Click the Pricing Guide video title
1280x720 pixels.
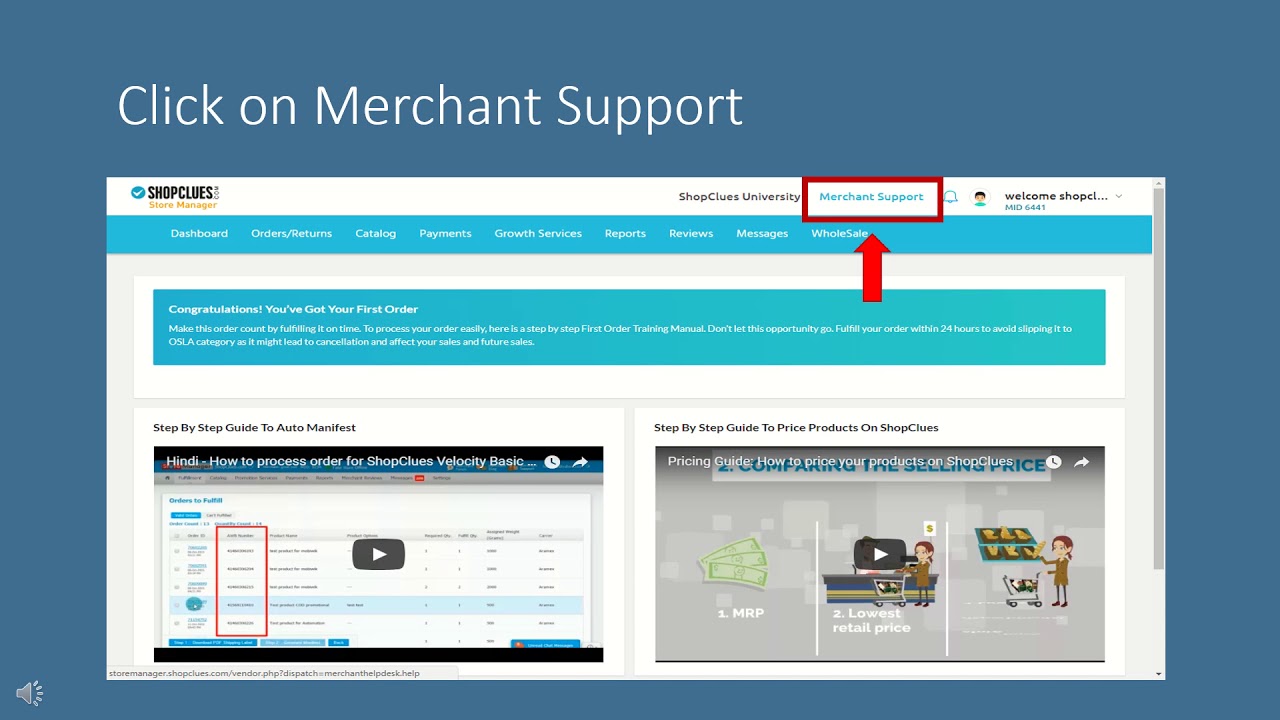(840, 461)
